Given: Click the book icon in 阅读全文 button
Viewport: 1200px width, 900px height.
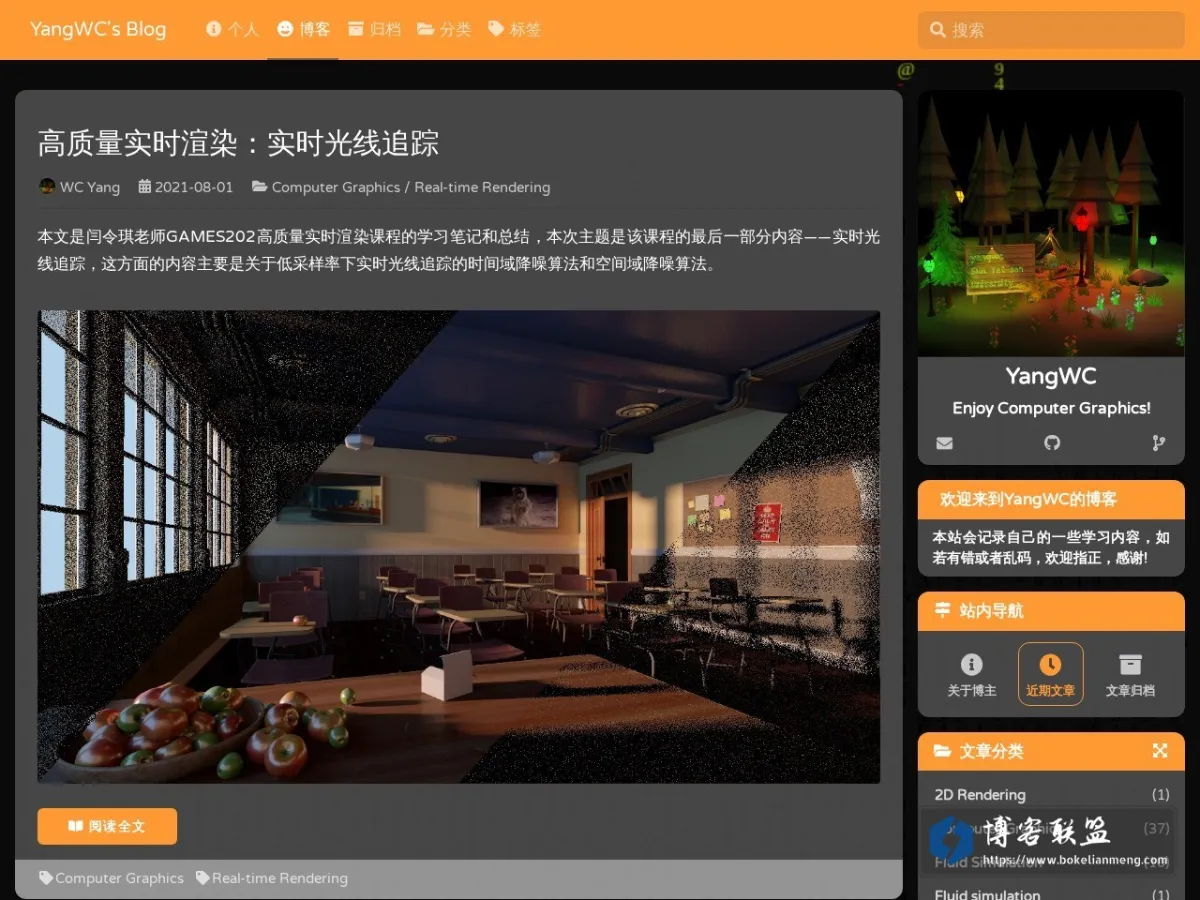Looking at the screenshot, I should tap(76, 826).
